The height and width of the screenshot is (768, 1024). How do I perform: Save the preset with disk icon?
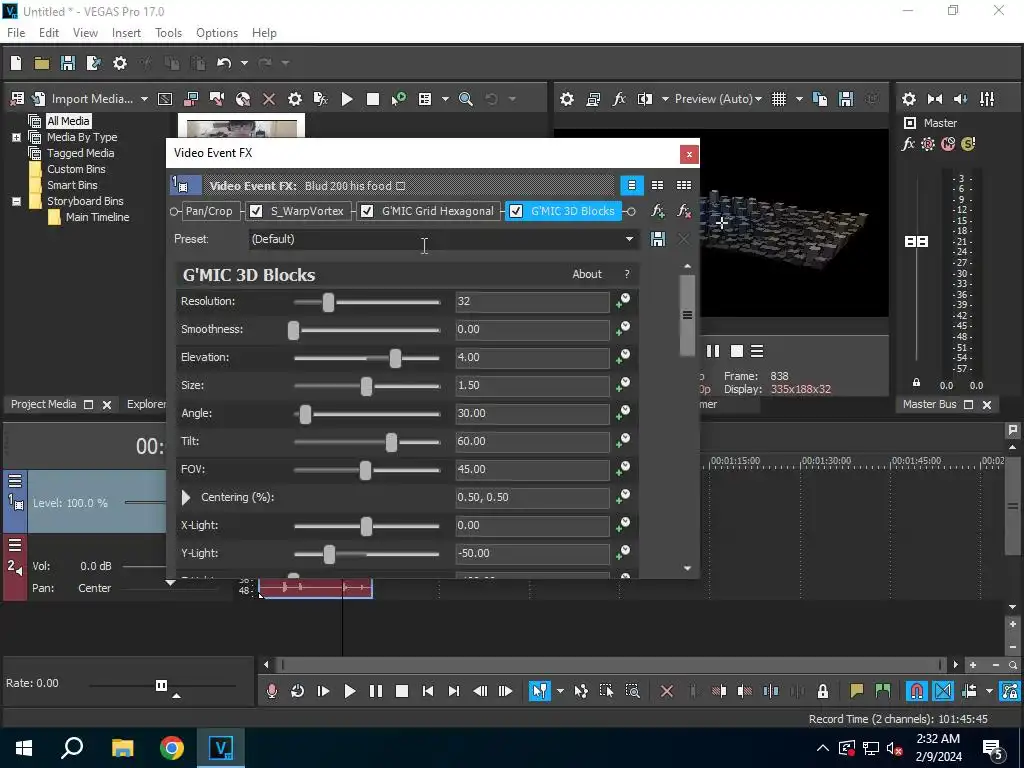658,239
